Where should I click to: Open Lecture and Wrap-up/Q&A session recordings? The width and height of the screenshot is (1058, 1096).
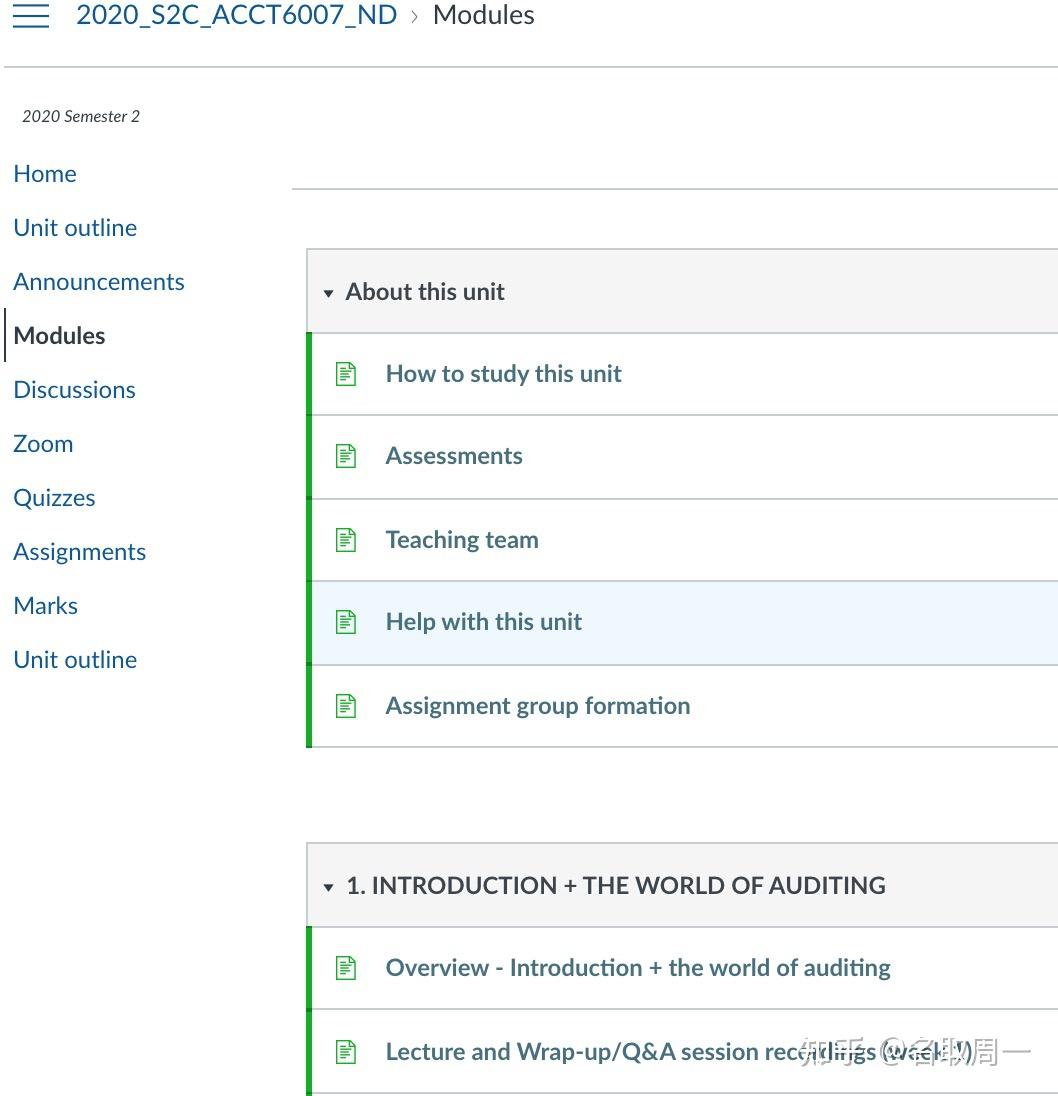coord(678,1052)
